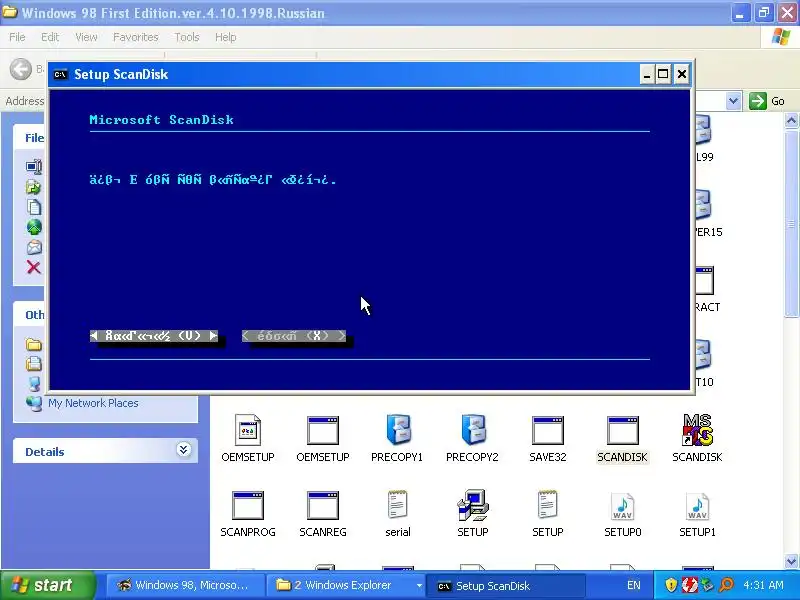Open the Windows Explorer taskbar group
This screenshot has height=600, width=800.
click(x=348, y=585)
